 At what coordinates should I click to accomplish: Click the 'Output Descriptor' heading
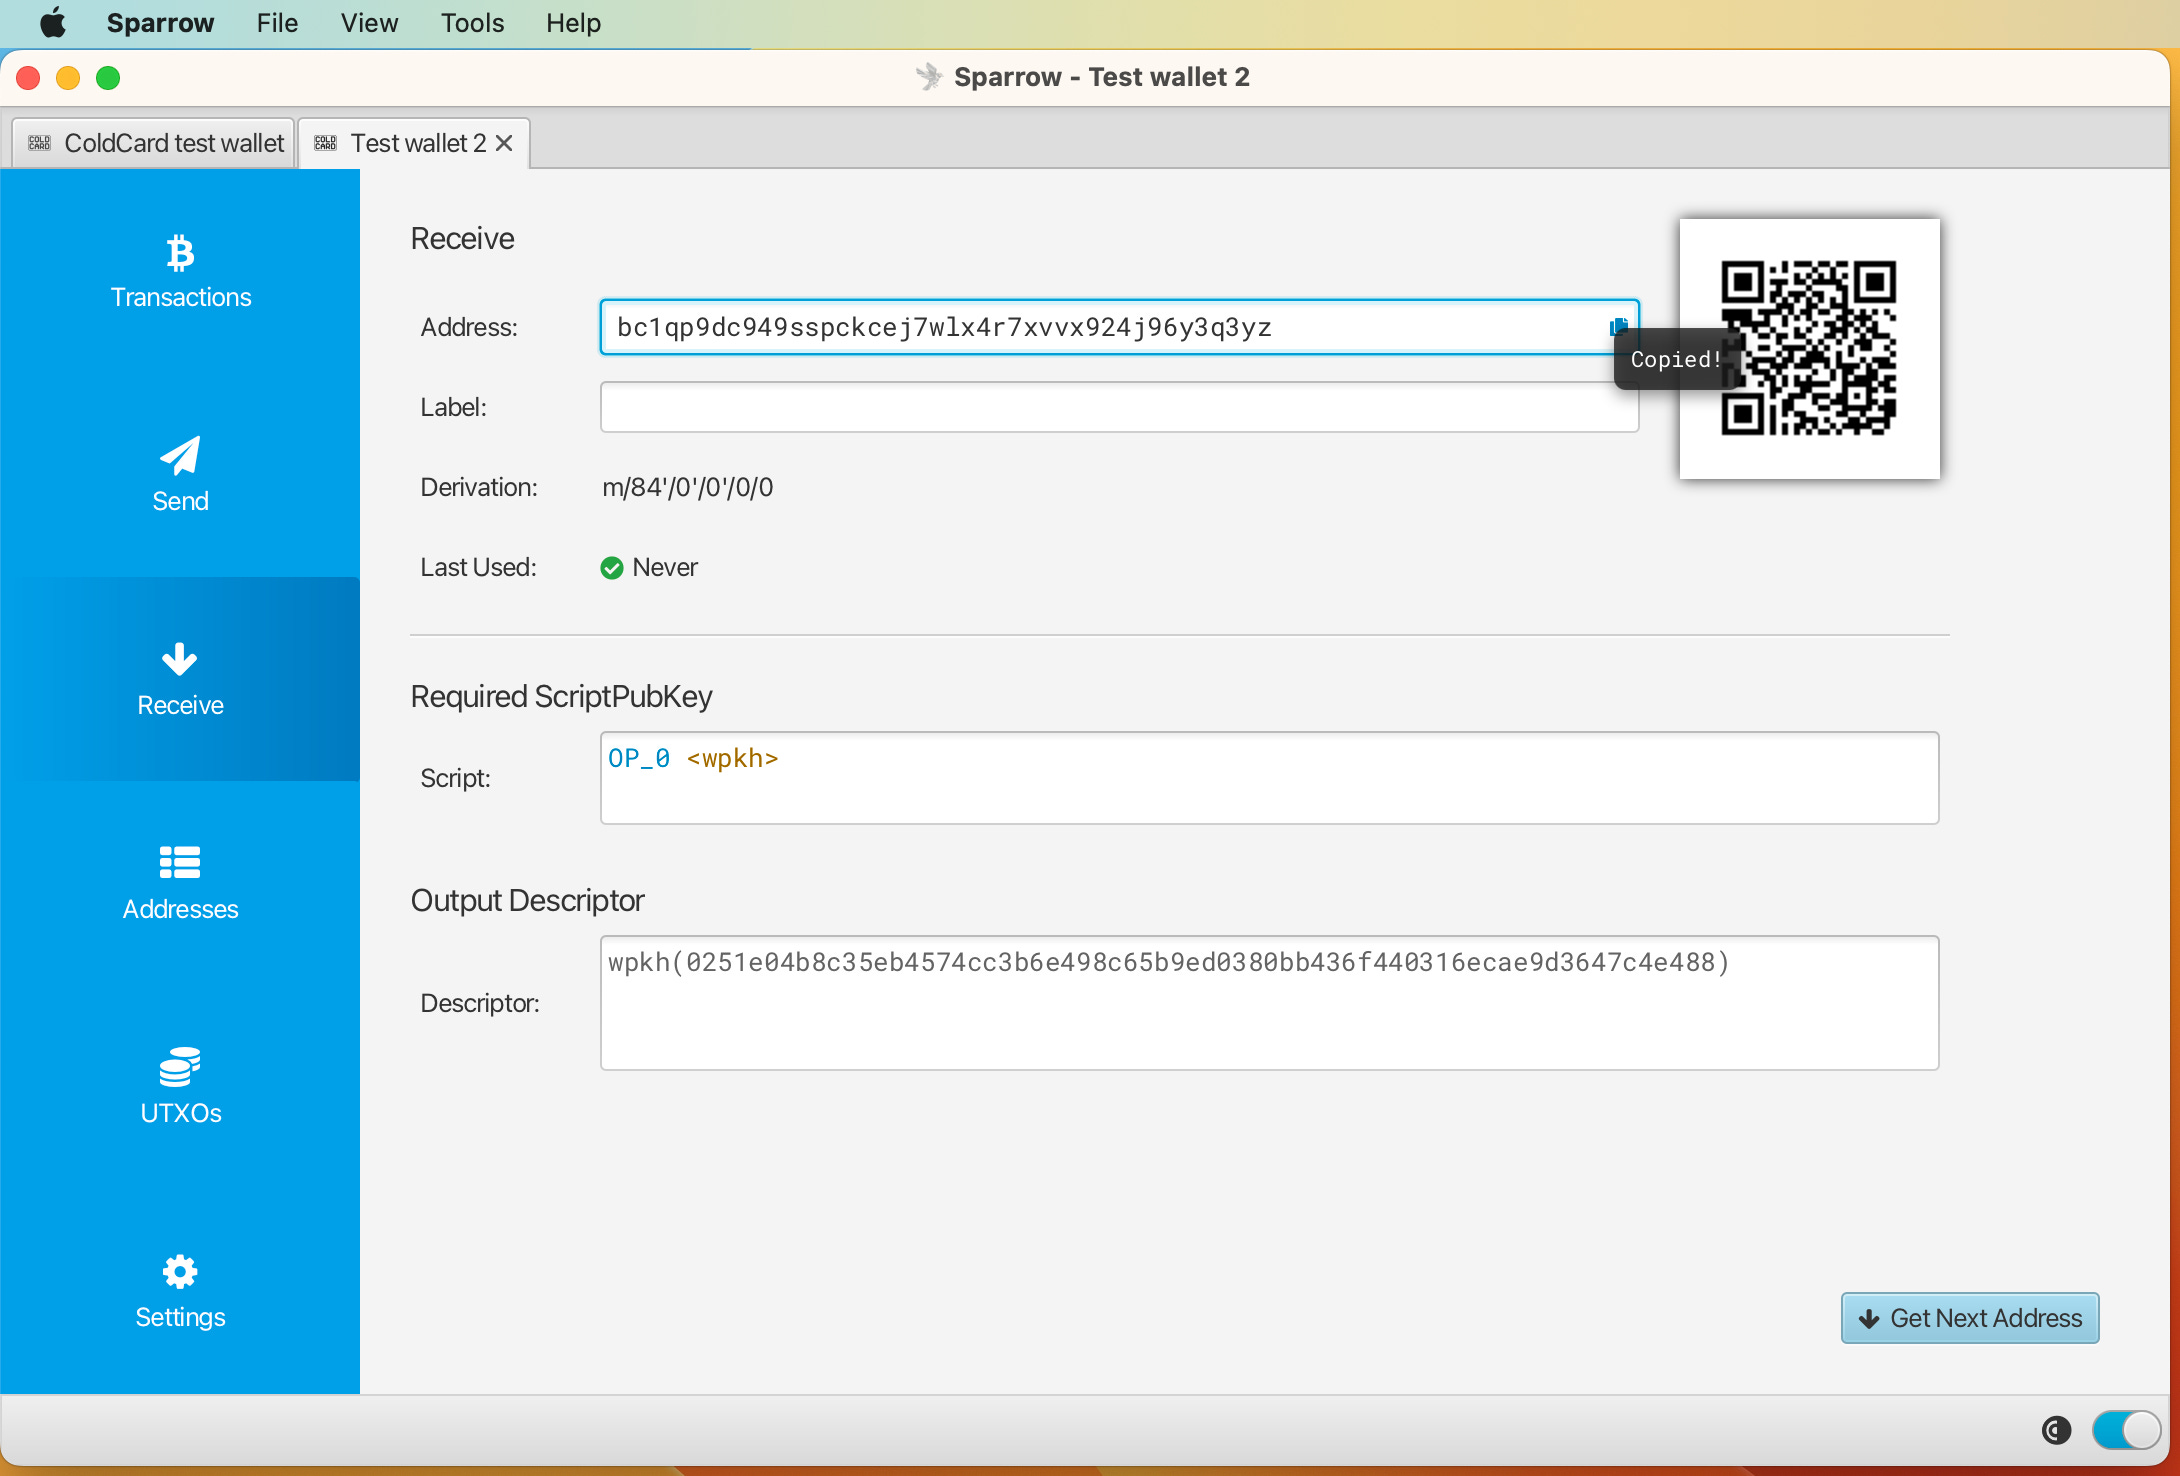pyautogui.click(x=527, y=900)
